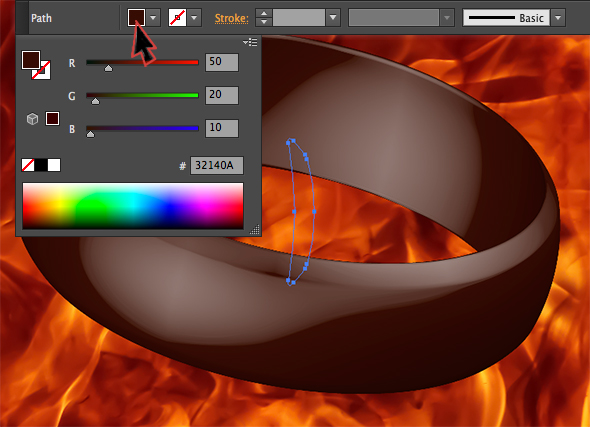Pick a color from RGB spectrum bar
590x427 pixels.
pos(133,206)
